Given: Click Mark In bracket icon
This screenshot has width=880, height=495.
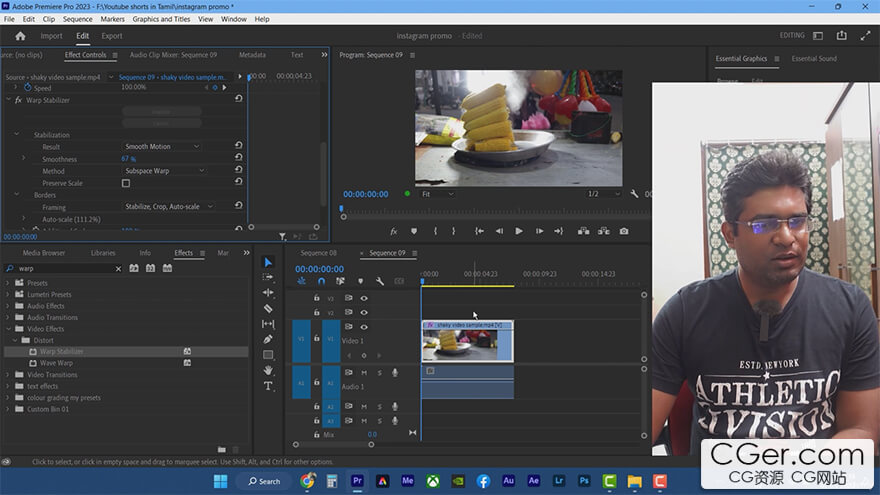Looking at the screenshot, I should [x=435, y=231].
